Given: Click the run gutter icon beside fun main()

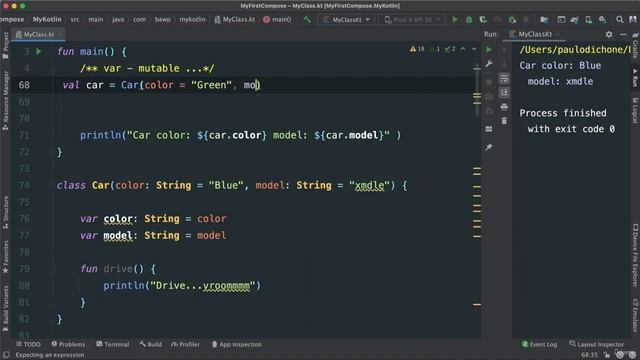Looking at the screenshot, I should [38, 51].
